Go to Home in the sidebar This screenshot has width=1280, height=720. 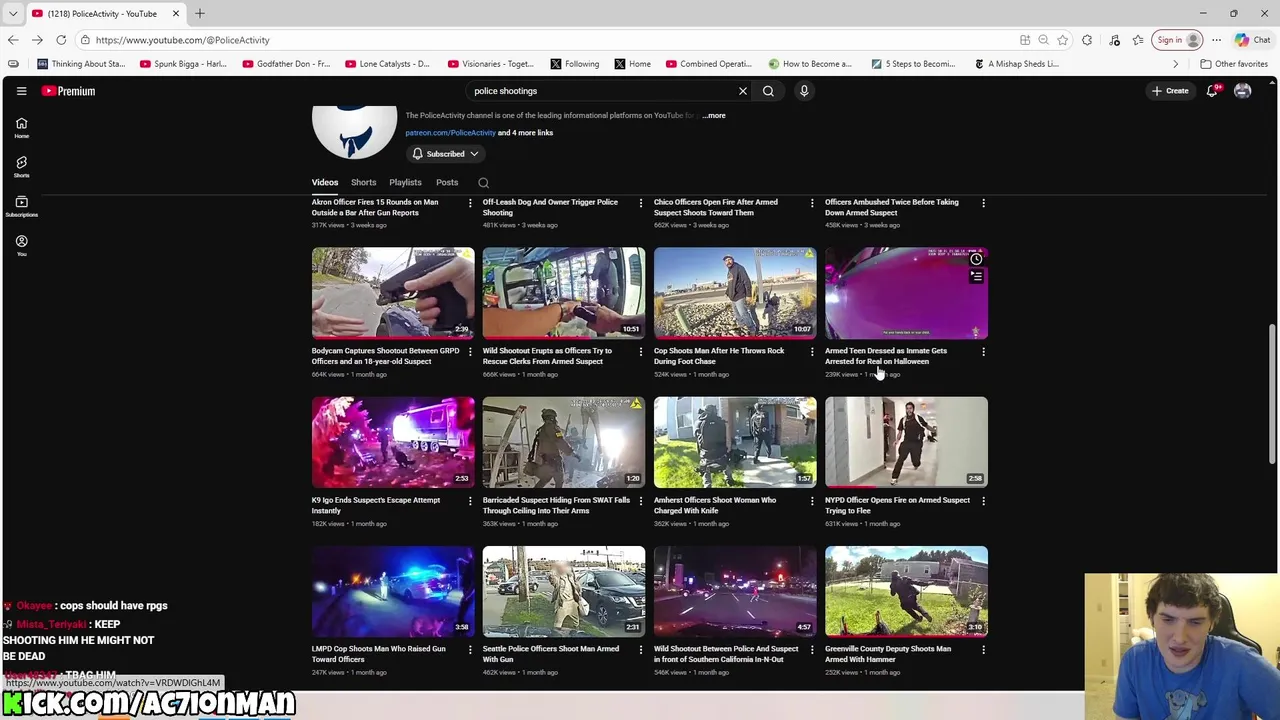point(21,128)
